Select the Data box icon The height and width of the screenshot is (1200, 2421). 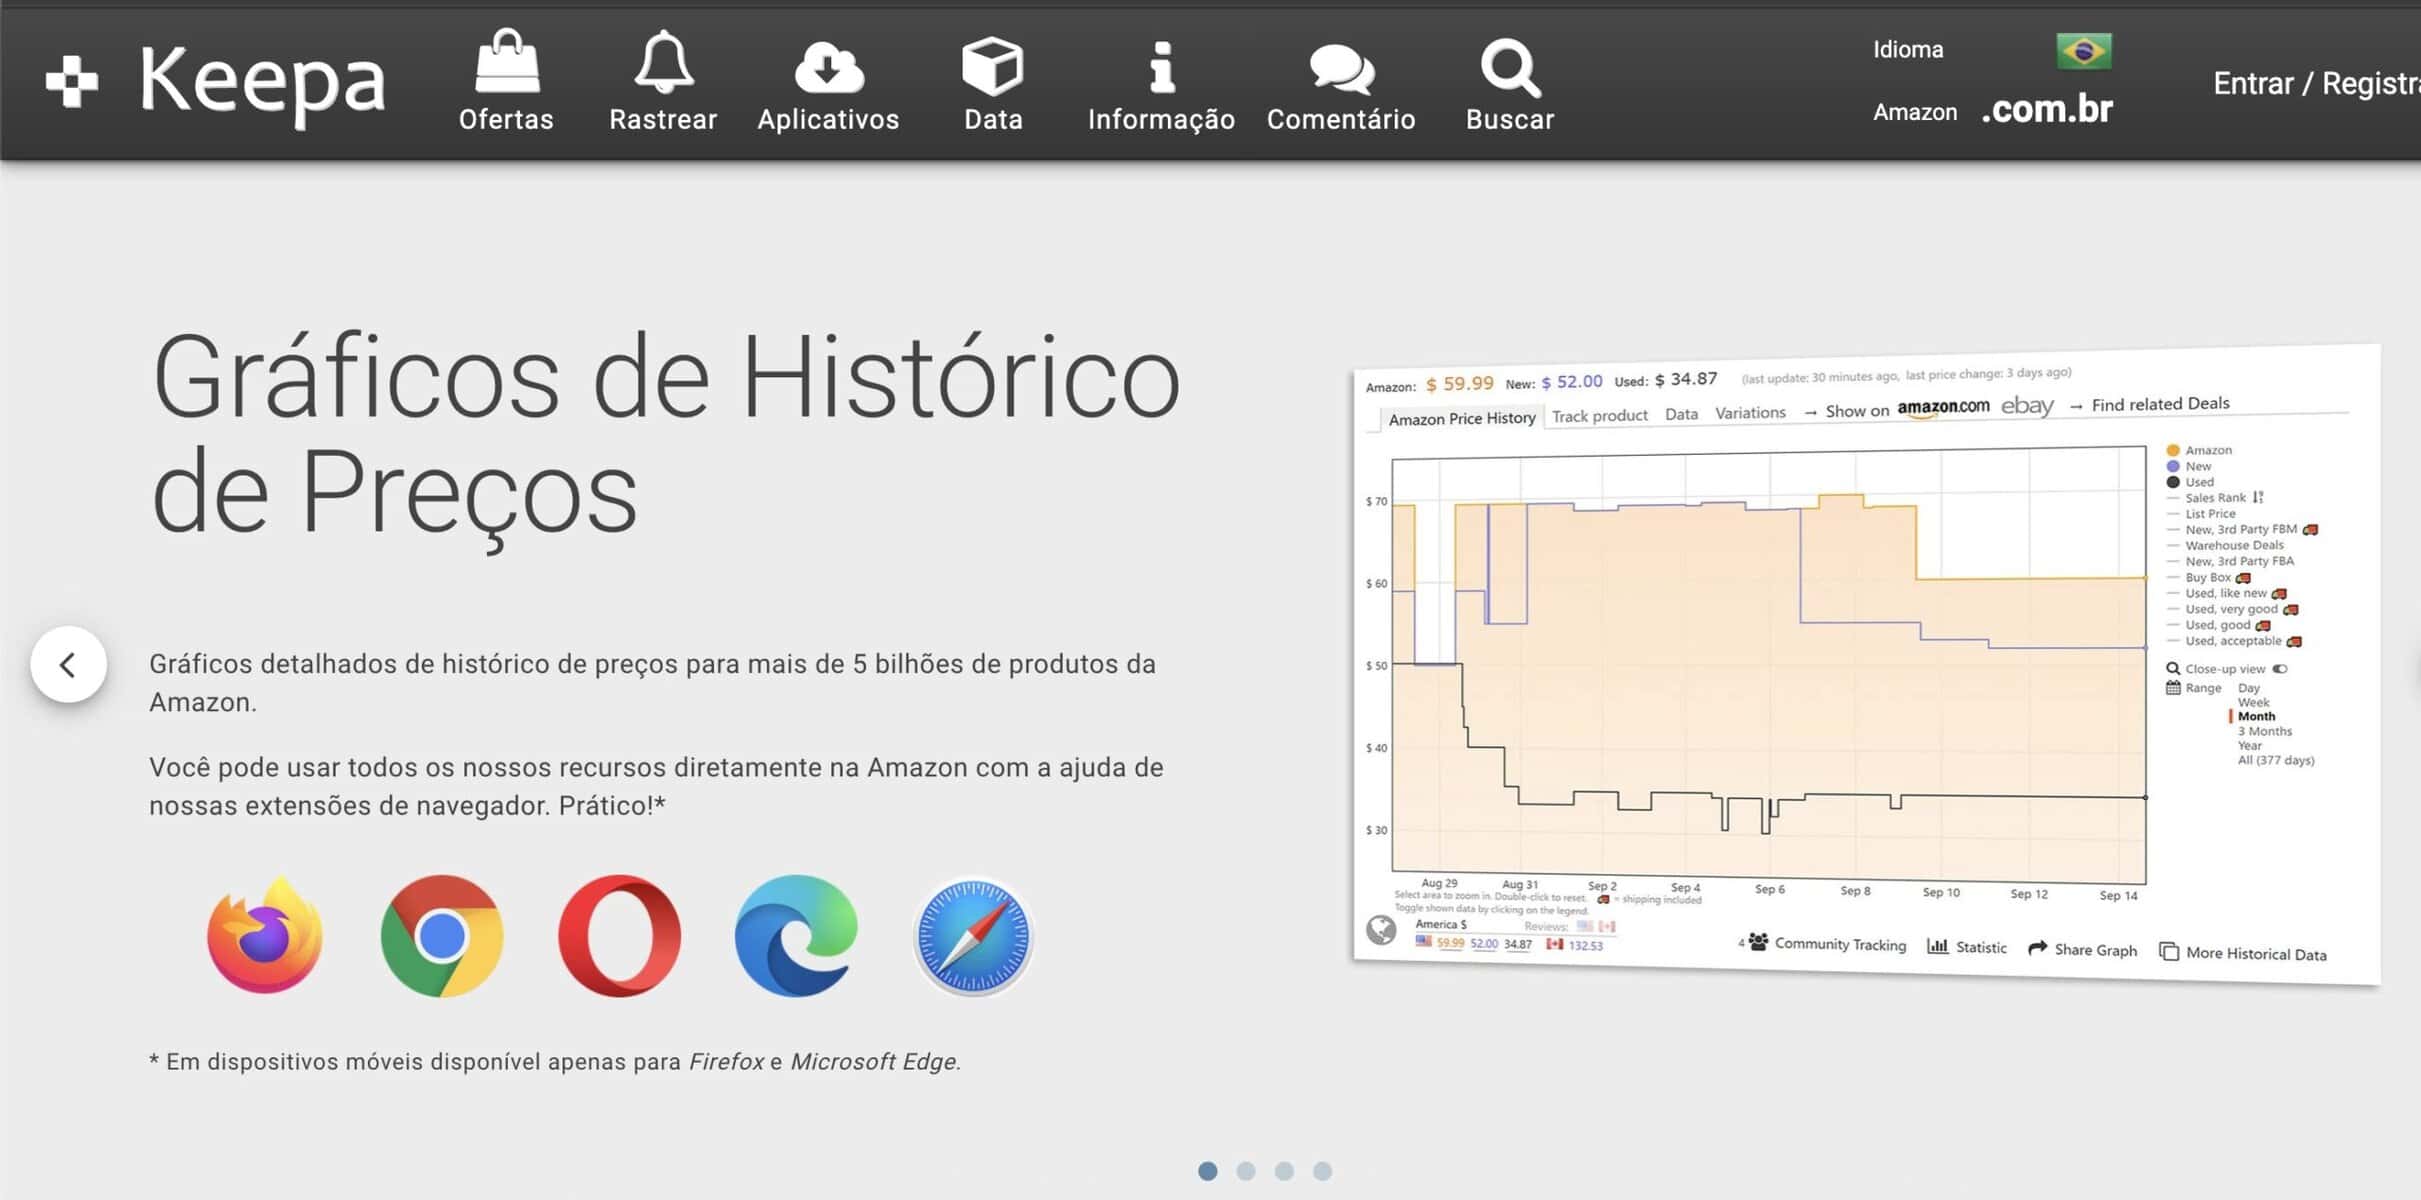click(x=992, y=66)
